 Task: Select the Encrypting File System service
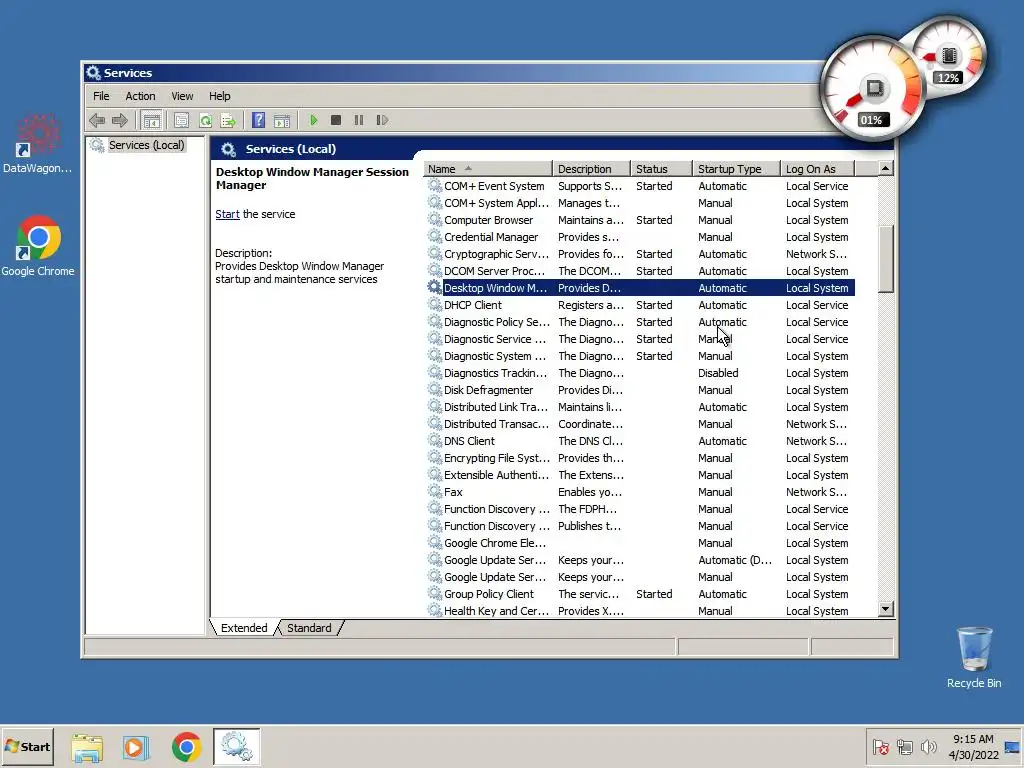[639, 458]
